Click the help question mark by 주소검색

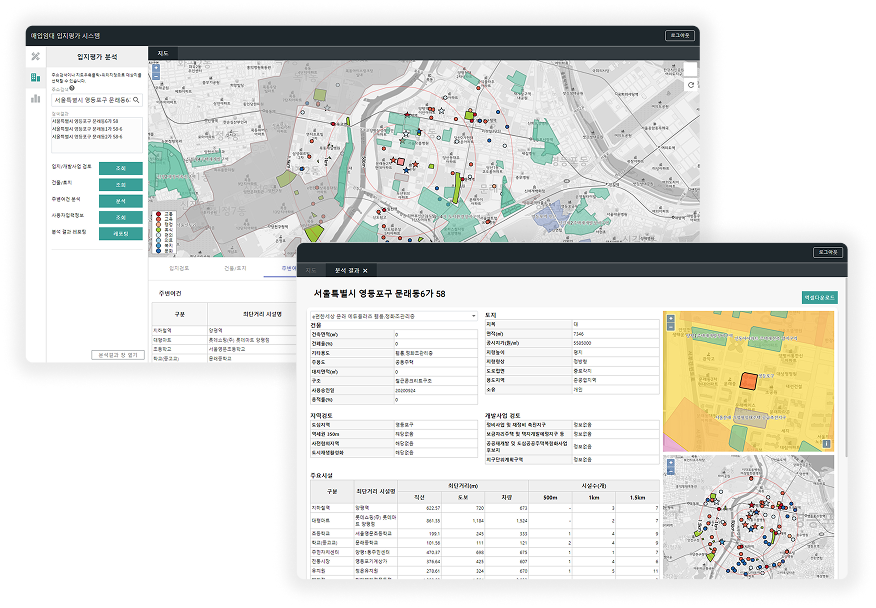tap(73, 90)
